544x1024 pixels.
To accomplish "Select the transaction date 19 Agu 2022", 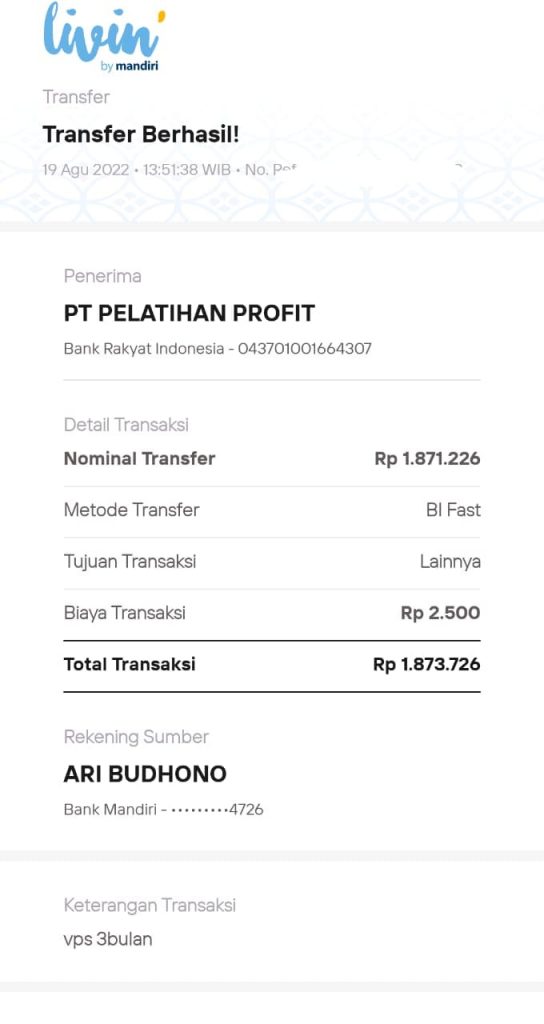I will [x=86, y=170].
